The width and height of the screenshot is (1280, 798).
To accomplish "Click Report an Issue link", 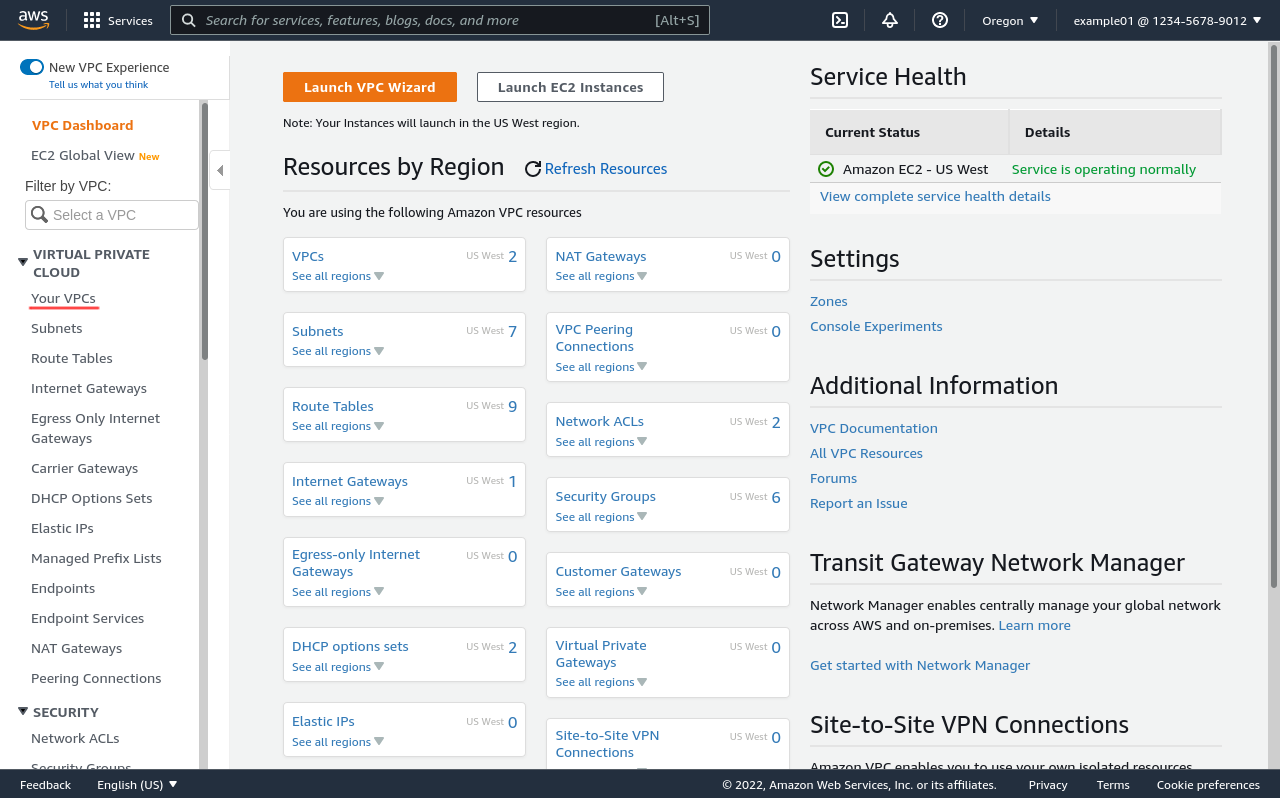I will (x=859, y=503).
